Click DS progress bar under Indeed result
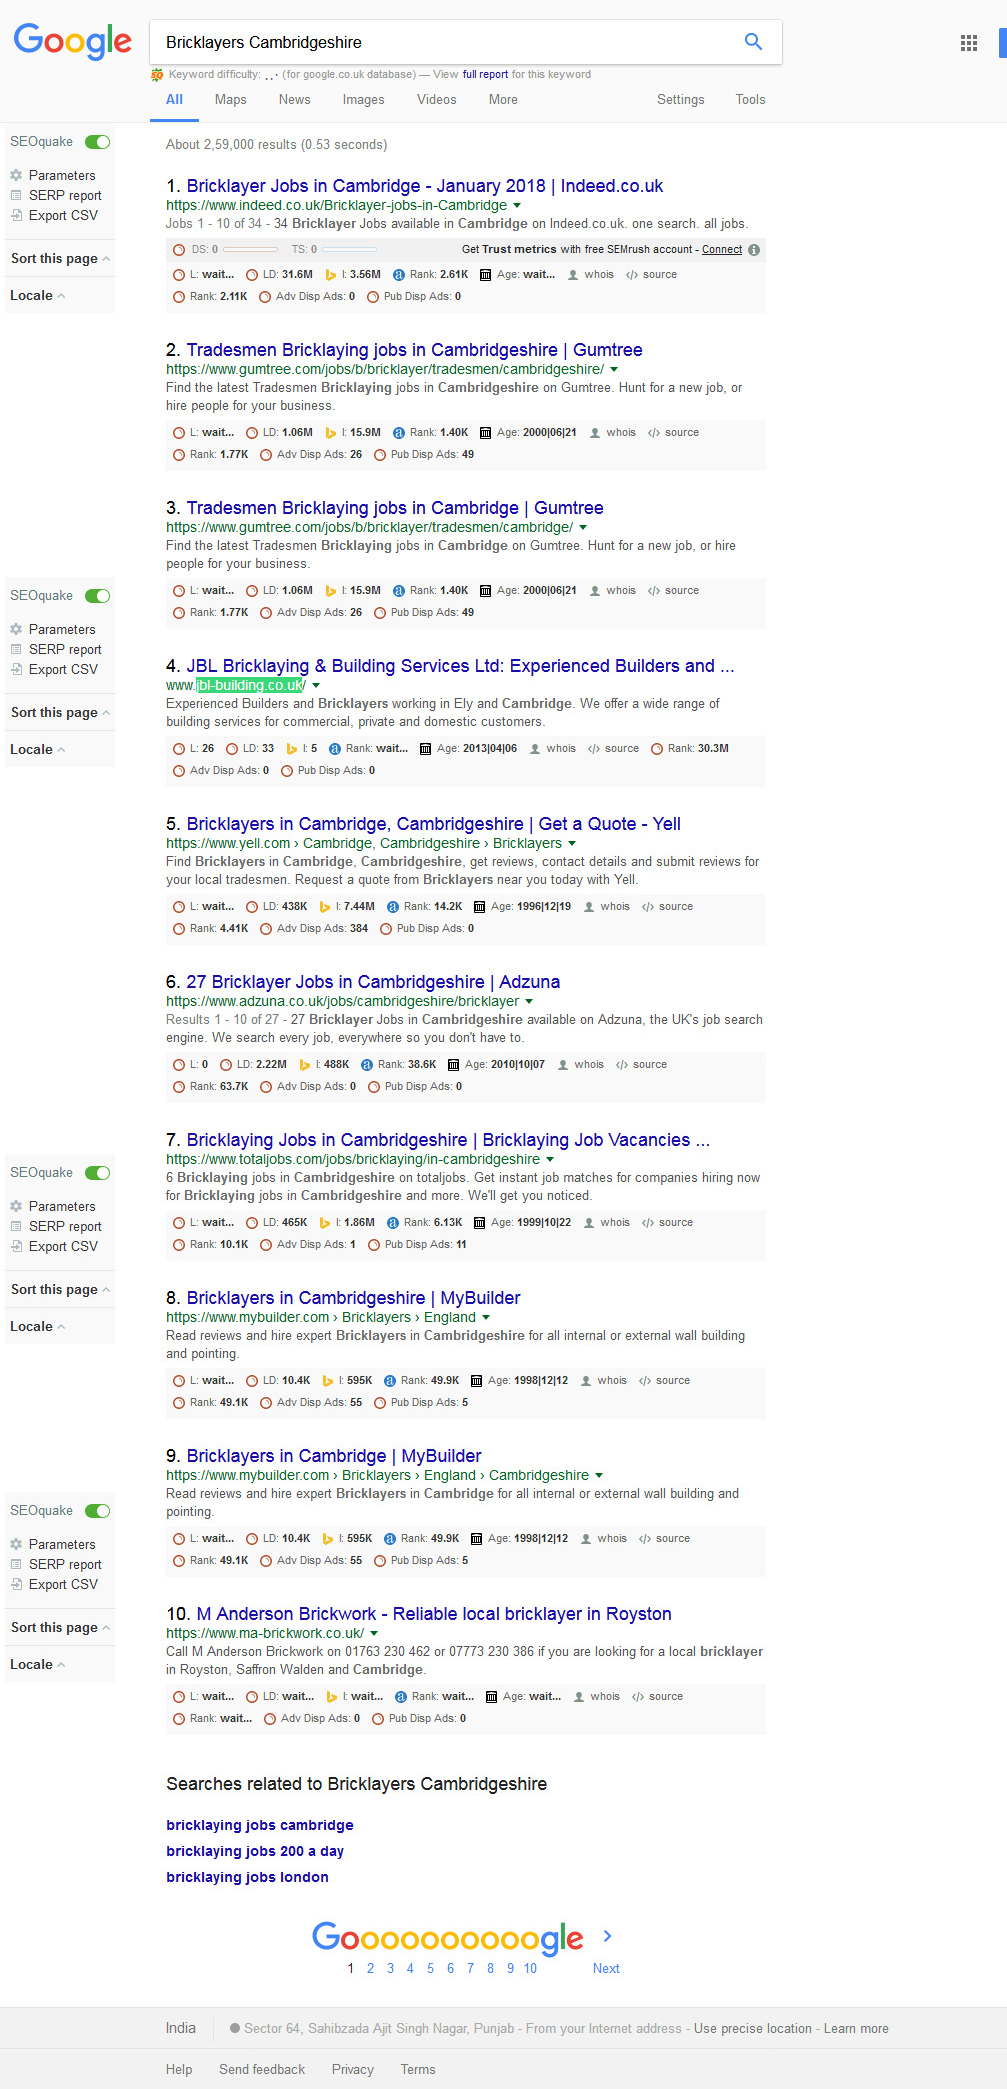1007x2089 pixels. point(251,250)
